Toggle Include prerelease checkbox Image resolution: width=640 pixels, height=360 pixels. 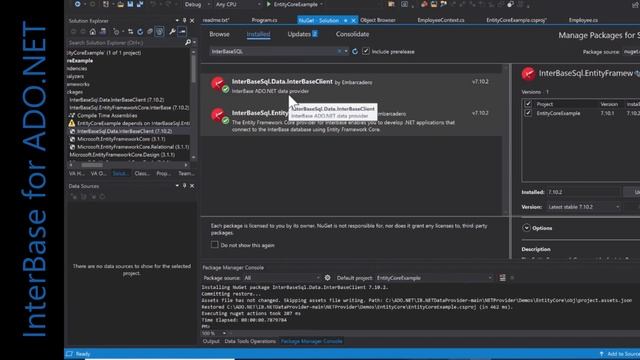[366, 51]
